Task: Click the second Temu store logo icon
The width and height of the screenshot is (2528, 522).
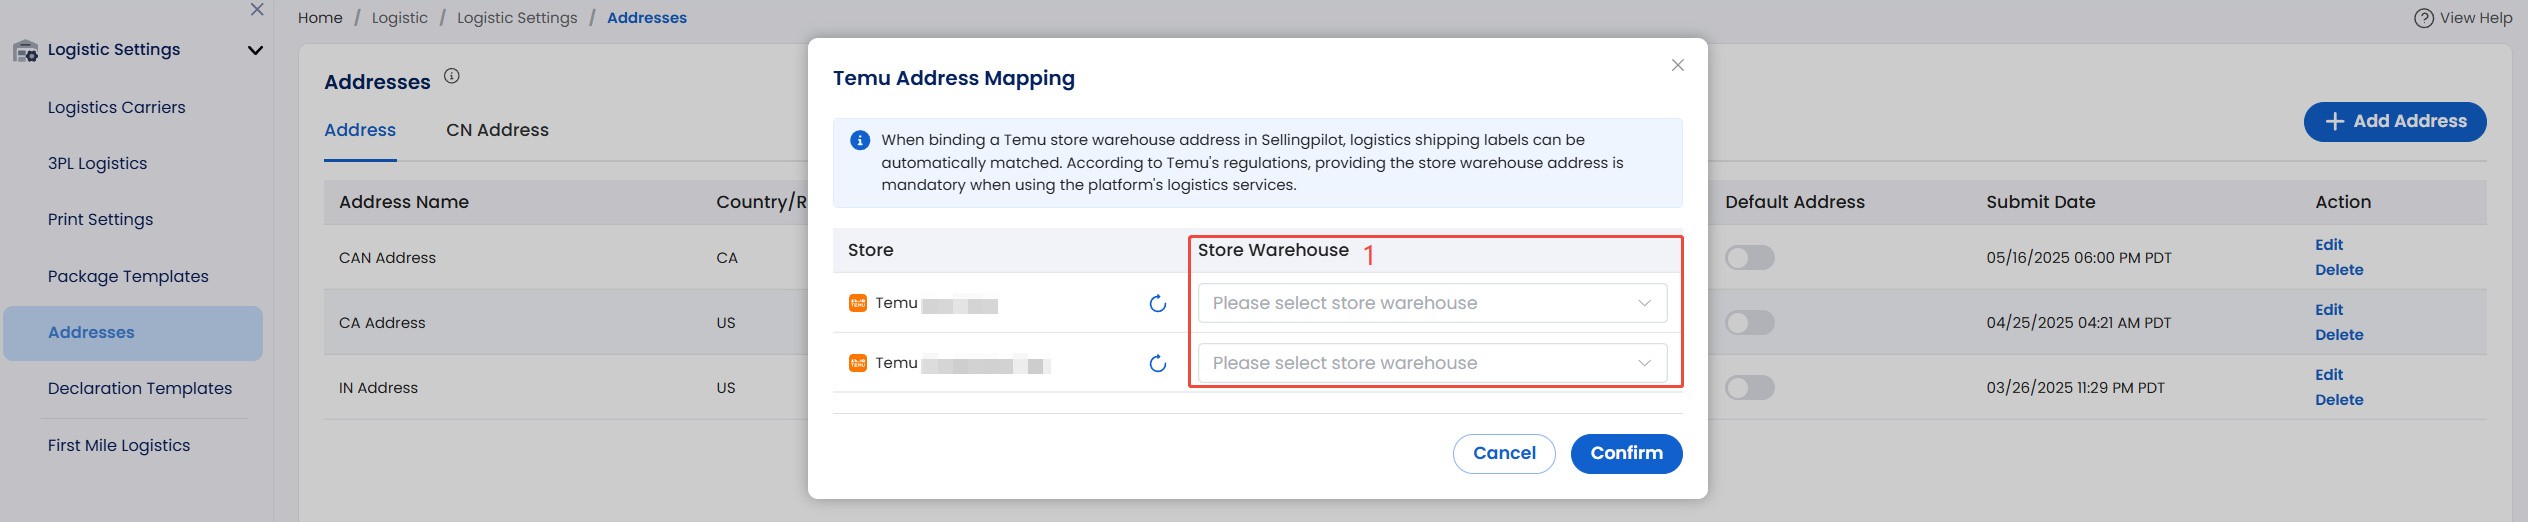Action: [x=858, y=363]
